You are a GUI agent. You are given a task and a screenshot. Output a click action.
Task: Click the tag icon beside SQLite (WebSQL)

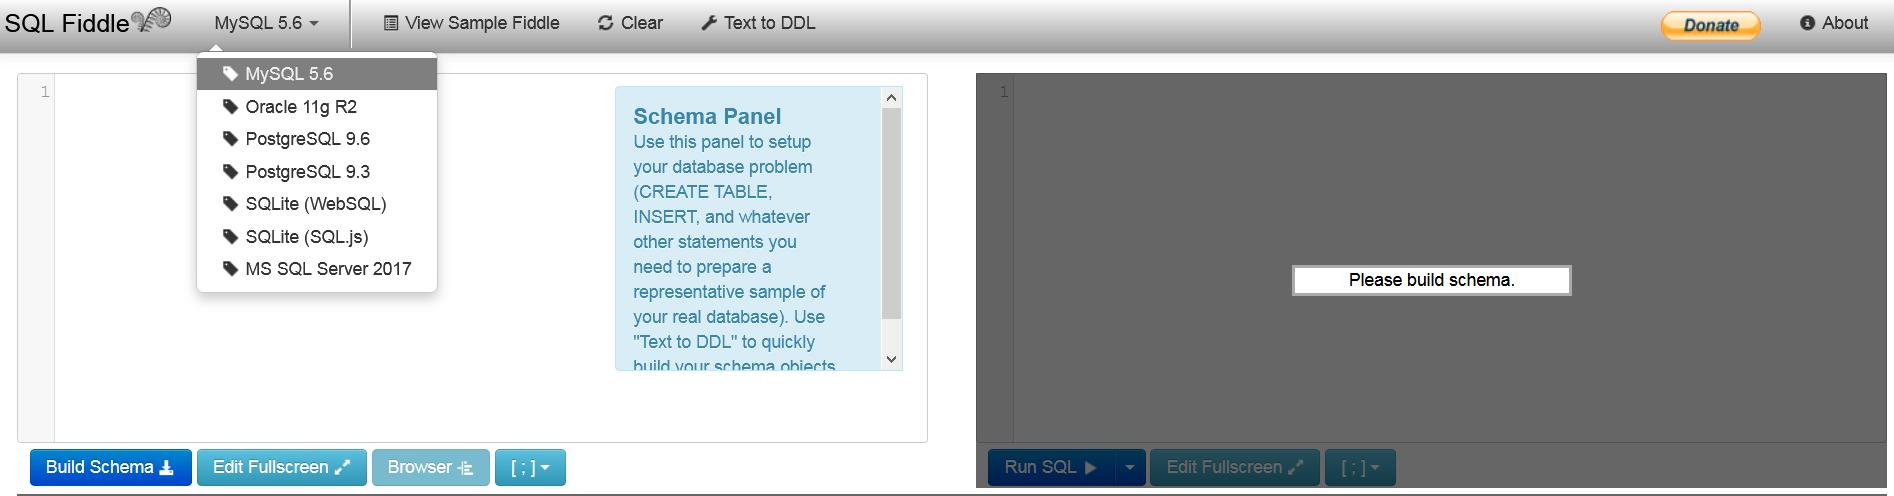coord(230,204)
